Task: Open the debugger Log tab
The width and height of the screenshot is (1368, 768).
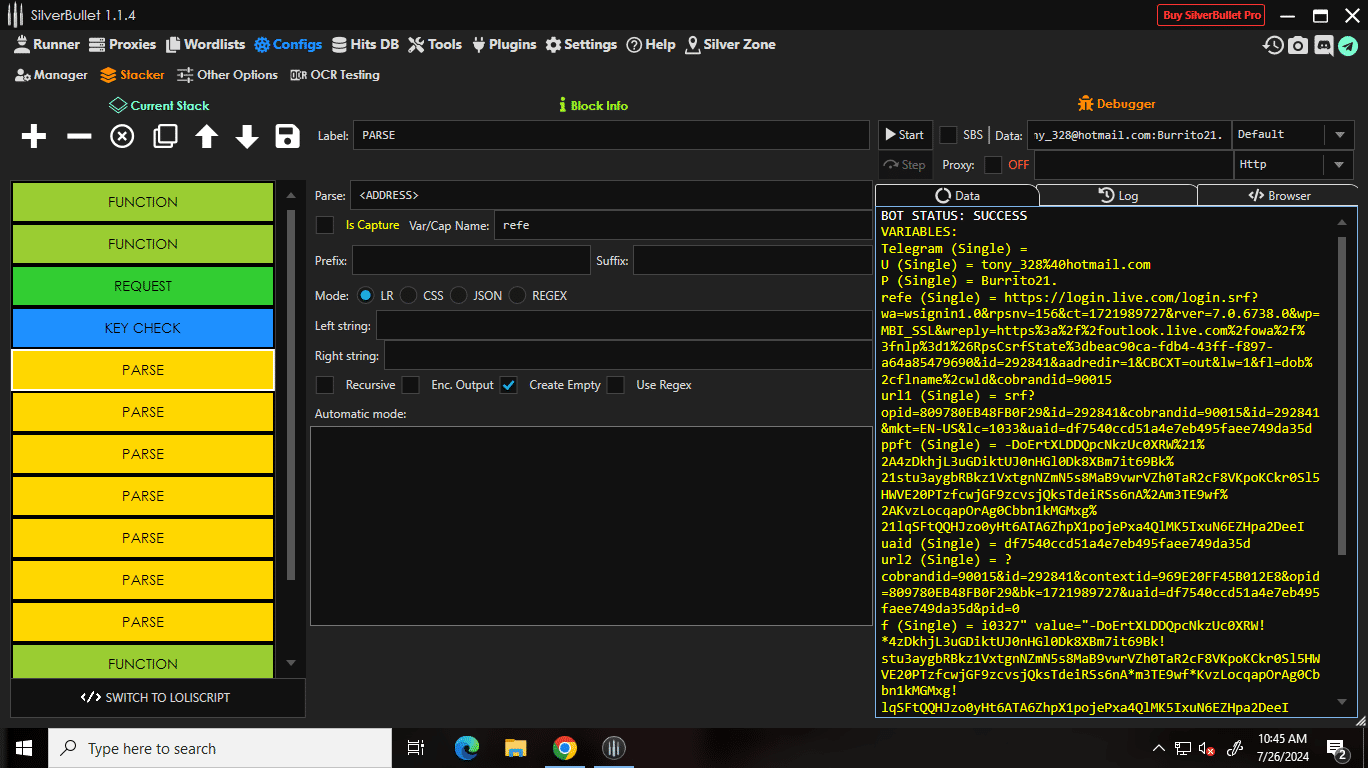Action: tap(1117, 195)
